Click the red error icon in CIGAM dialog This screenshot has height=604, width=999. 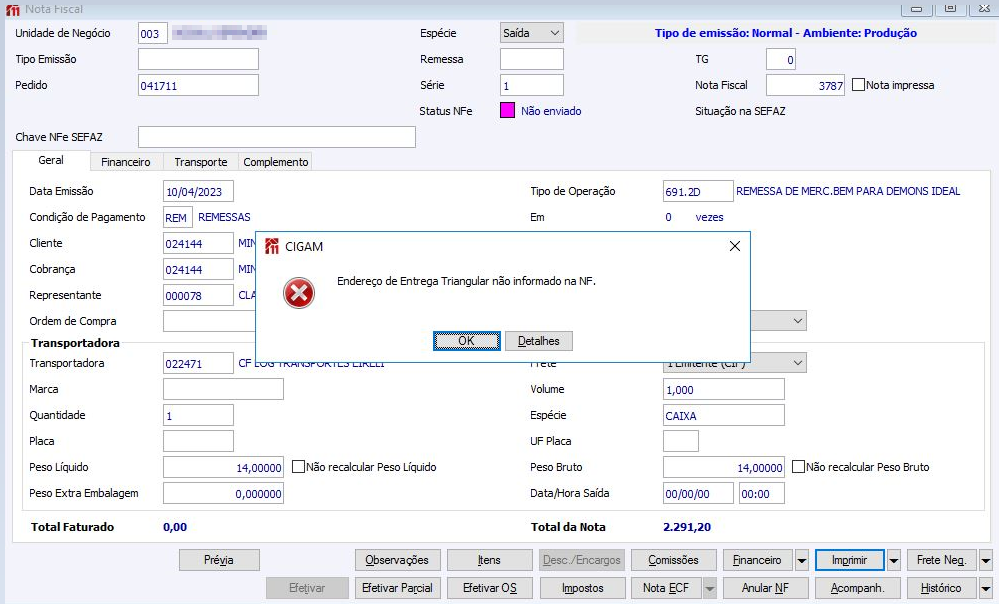299,293
